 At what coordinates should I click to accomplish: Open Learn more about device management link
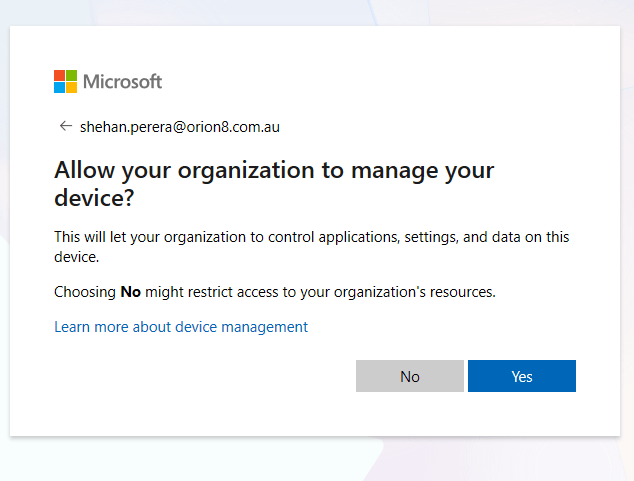[181, 327]
